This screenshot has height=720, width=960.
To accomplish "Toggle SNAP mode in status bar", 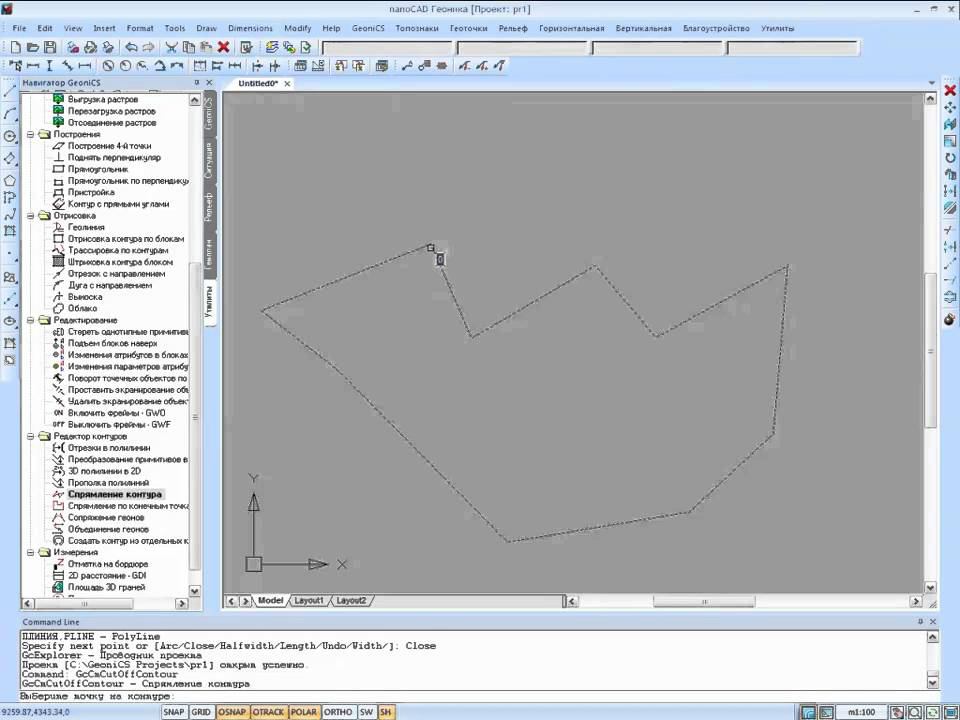I will 174,712.
